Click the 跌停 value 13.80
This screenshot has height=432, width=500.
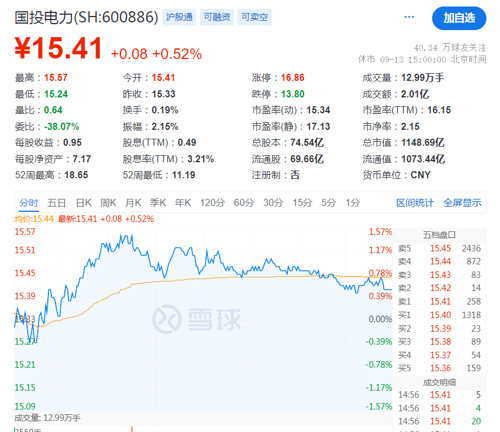(x=292, y=94)
